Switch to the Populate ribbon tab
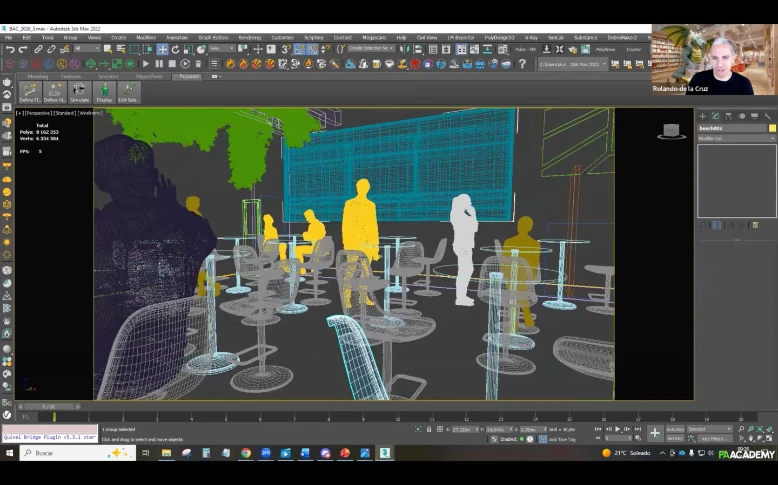This screenshot has height=485, width=778. 189,76
